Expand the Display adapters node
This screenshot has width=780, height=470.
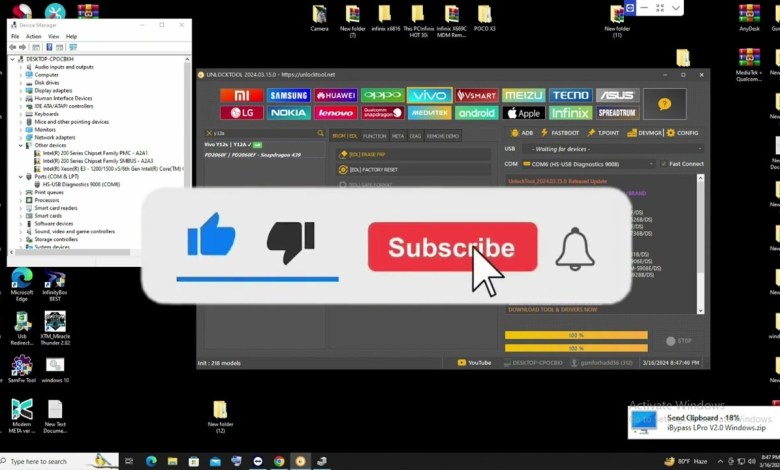click(x=20, y=91)
